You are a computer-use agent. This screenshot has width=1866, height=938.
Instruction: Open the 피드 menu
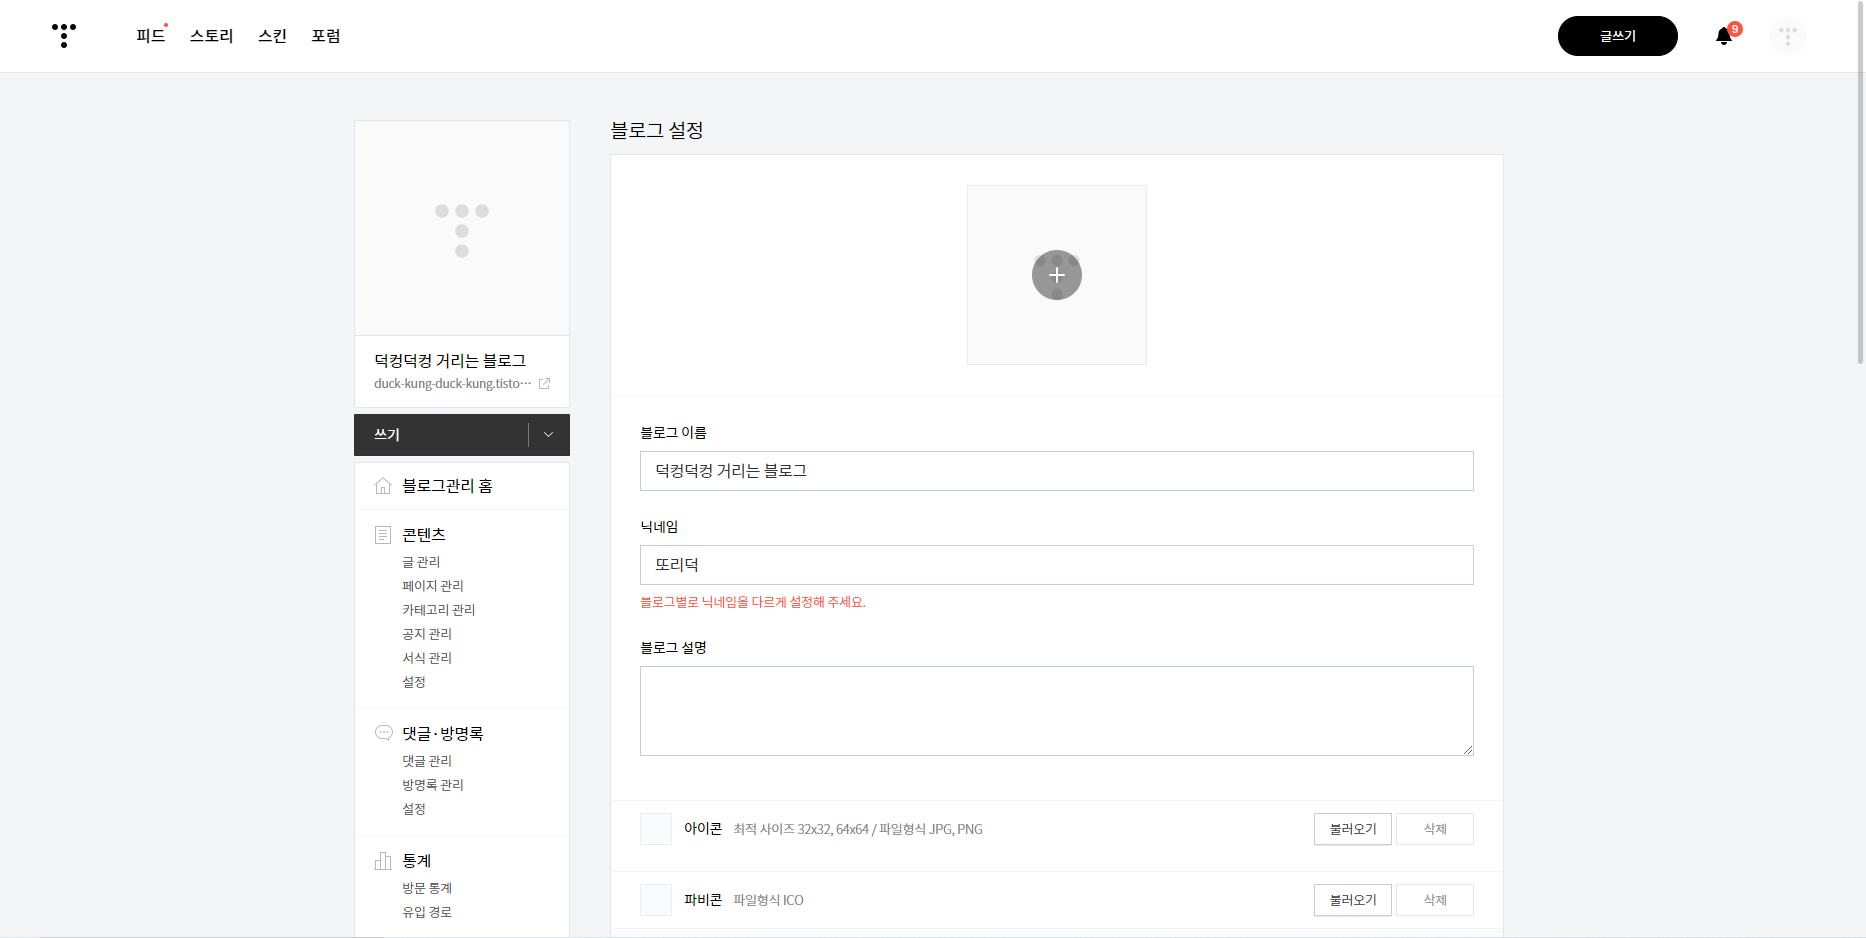pyautogui.click(x=151, y=36)
